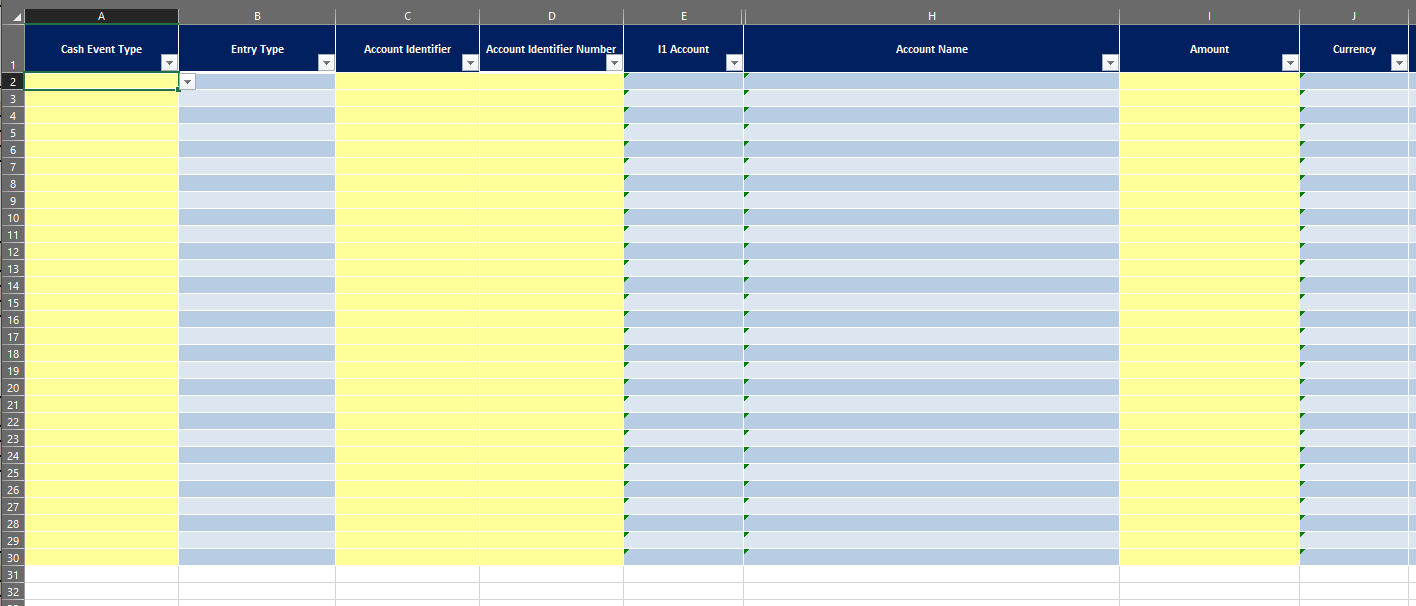This screenshot has width=1416, height=606.
Task: Select column I header
Action: coord(1209,17)
